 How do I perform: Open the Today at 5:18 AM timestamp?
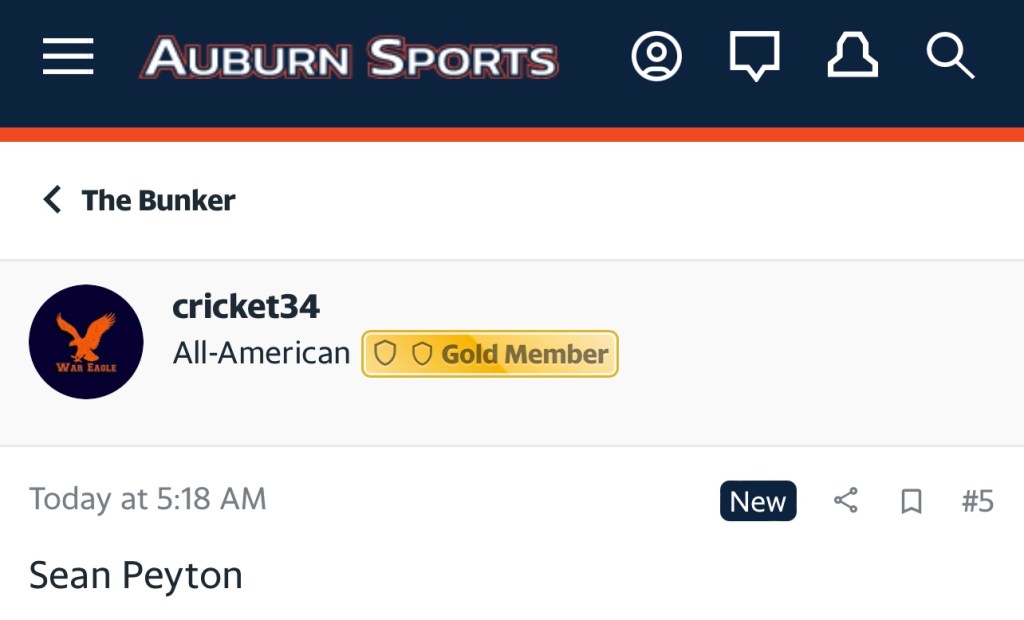pos(148,499)
